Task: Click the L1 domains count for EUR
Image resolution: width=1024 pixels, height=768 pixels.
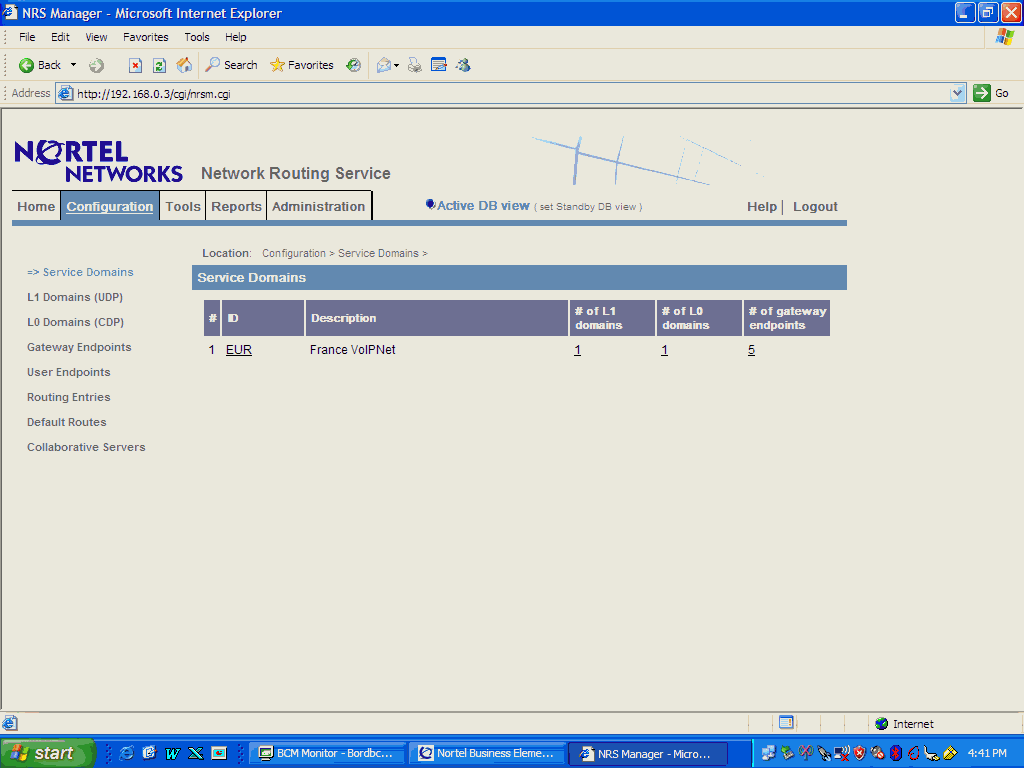Action: pos(577,350)
